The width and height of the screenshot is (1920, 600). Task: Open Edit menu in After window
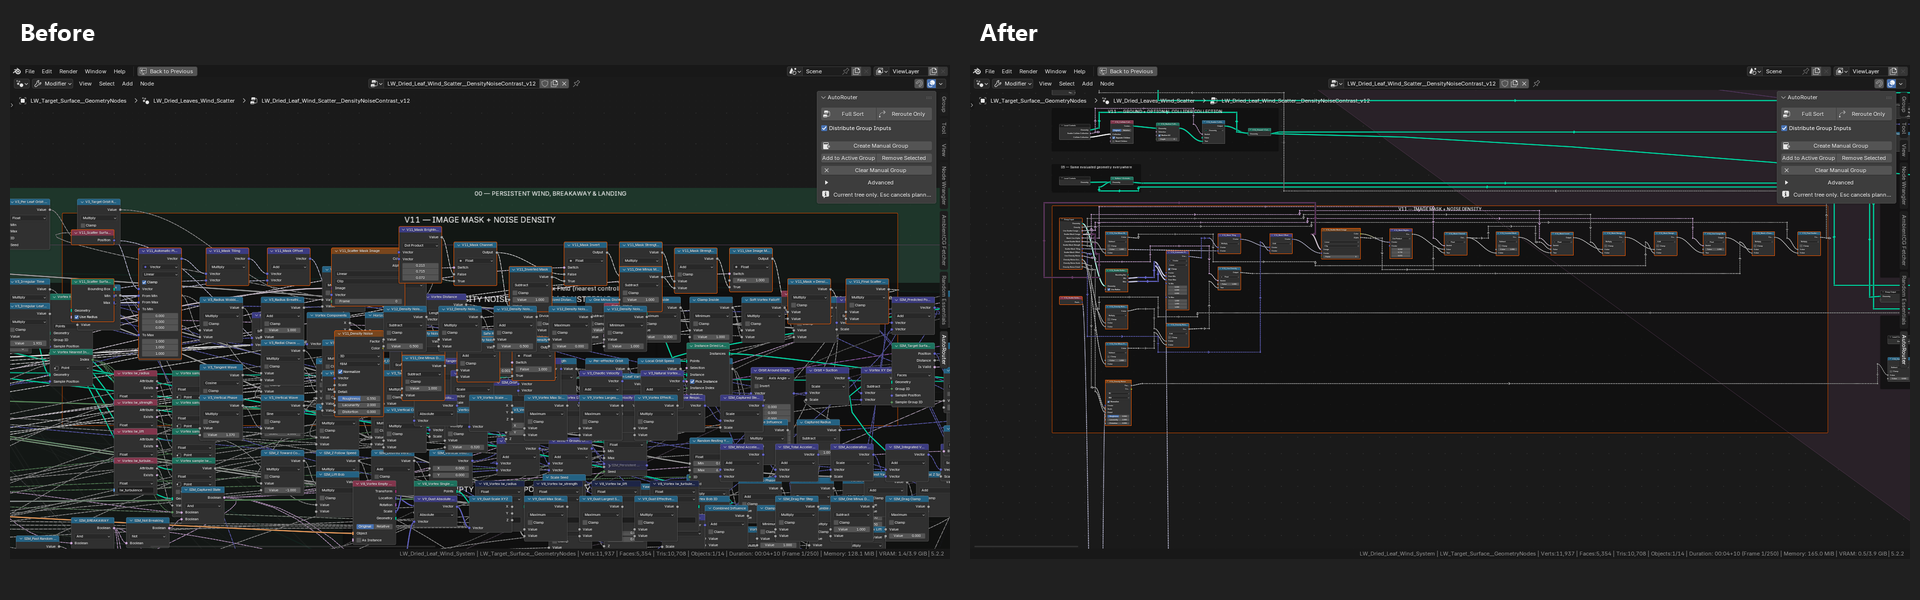point(1007,71)
